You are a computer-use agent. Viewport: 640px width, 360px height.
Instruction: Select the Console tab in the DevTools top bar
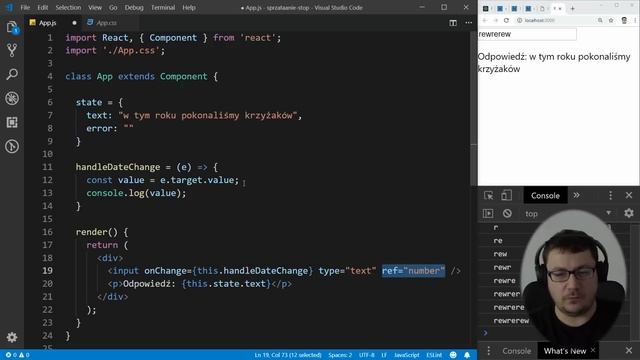pyautogui.click(x=545, y=196)
